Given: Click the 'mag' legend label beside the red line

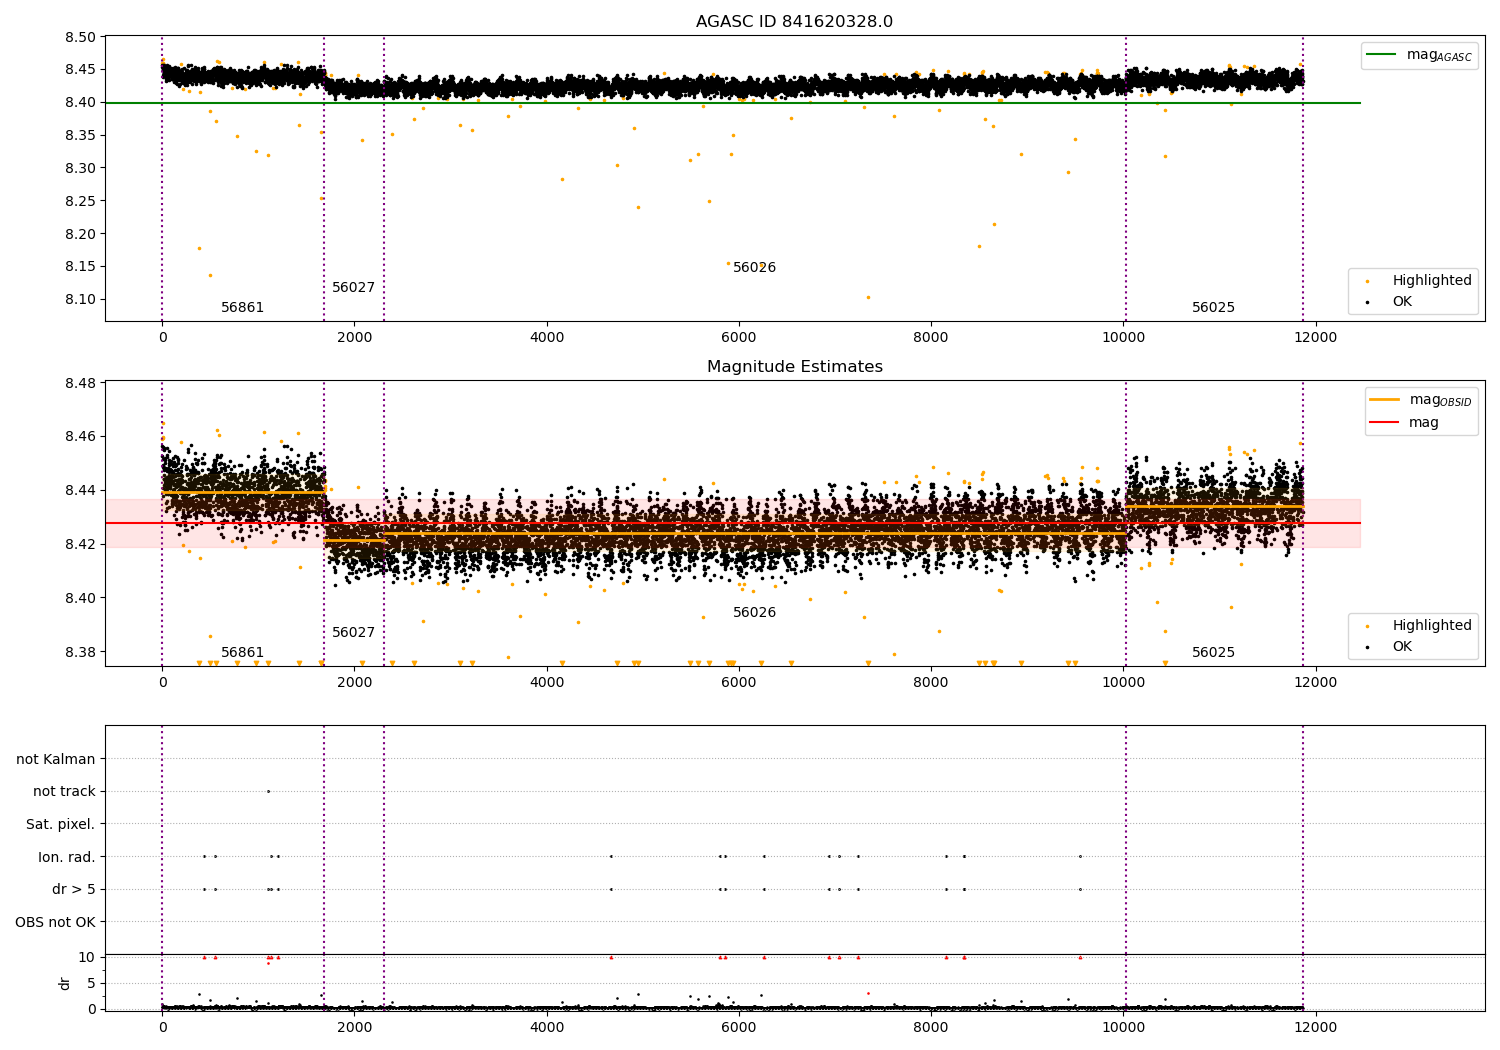Looking at the screenshot, I should pyautogui.click(x=1424, y=423).
